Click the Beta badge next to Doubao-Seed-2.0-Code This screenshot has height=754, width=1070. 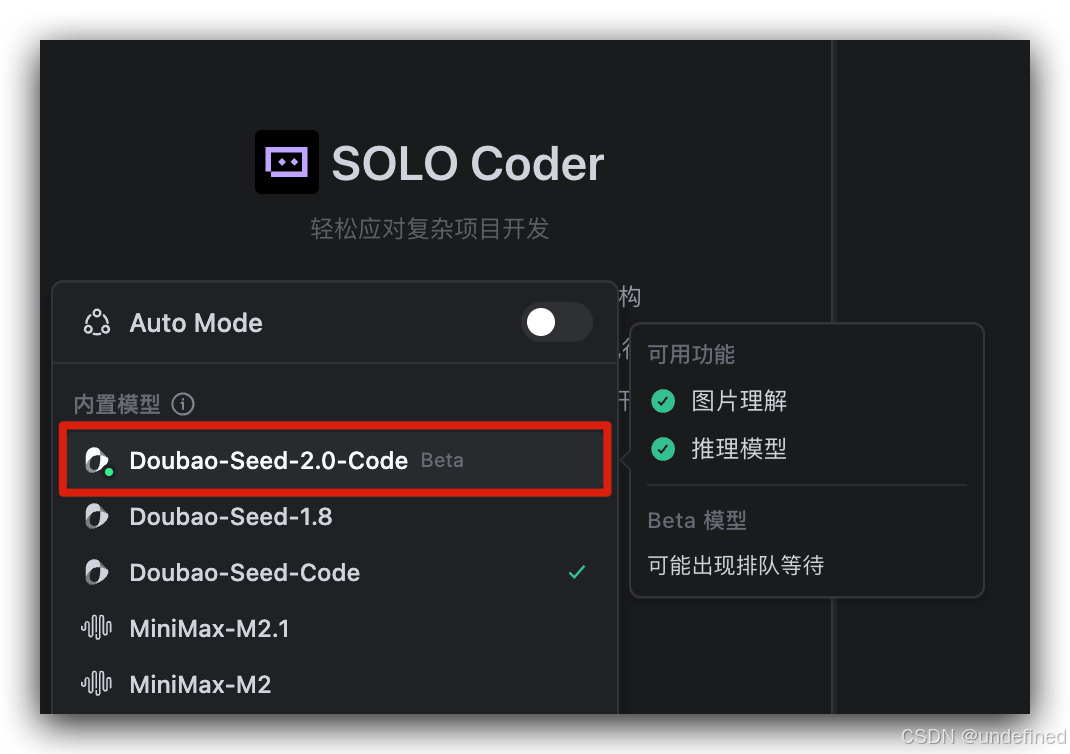point(441,460)
